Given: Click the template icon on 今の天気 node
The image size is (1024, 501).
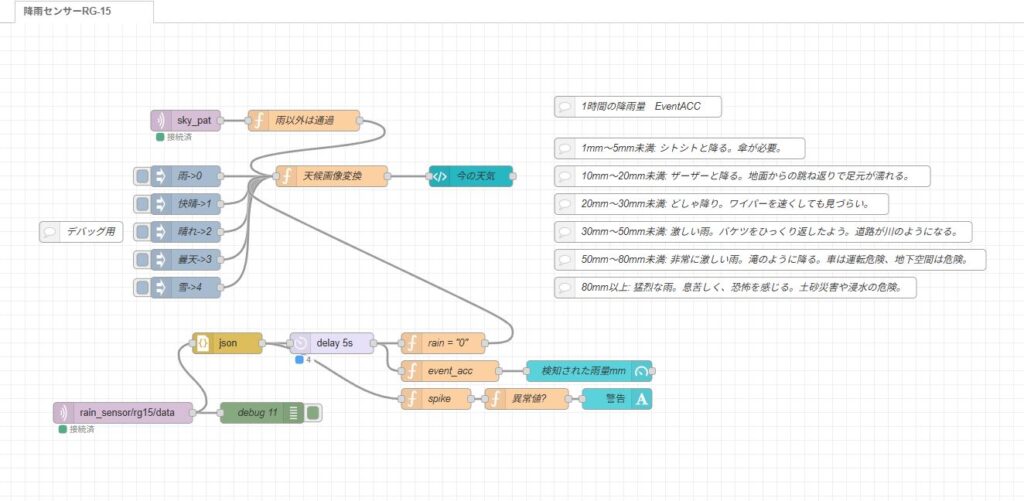Looking at the screenshot, I should pos(439,176).
